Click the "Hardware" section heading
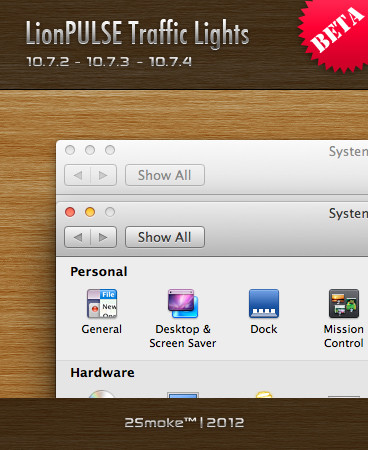 pyautogui.click(x=102, y=373)
